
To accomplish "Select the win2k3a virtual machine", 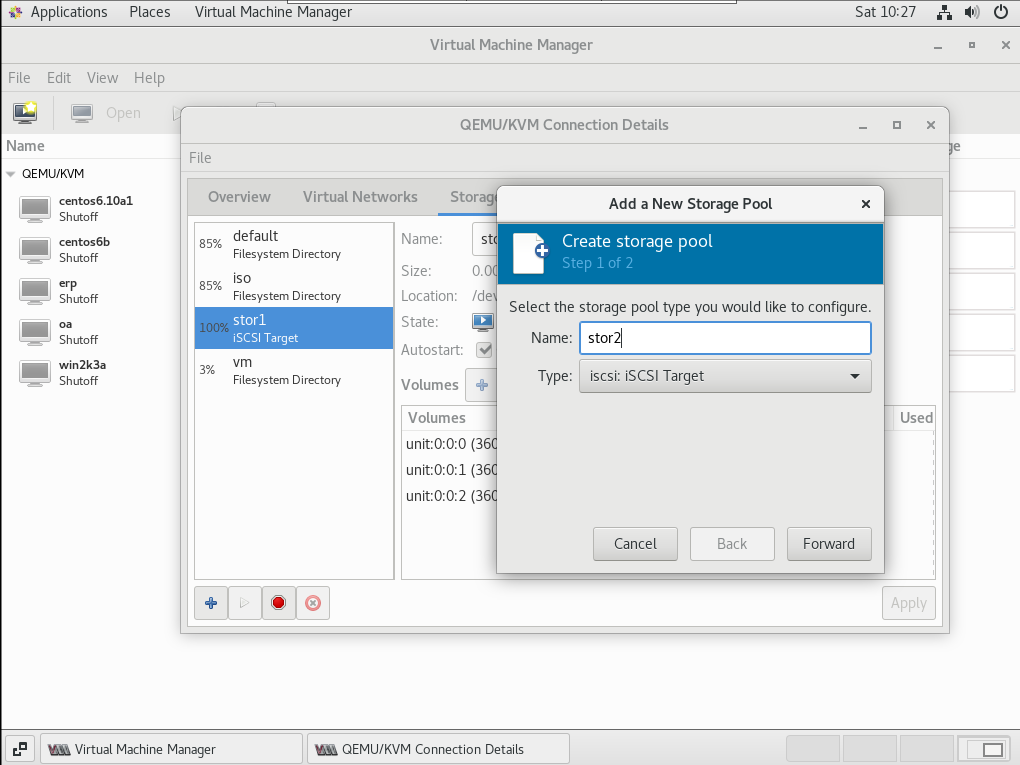I will [90, 373].
